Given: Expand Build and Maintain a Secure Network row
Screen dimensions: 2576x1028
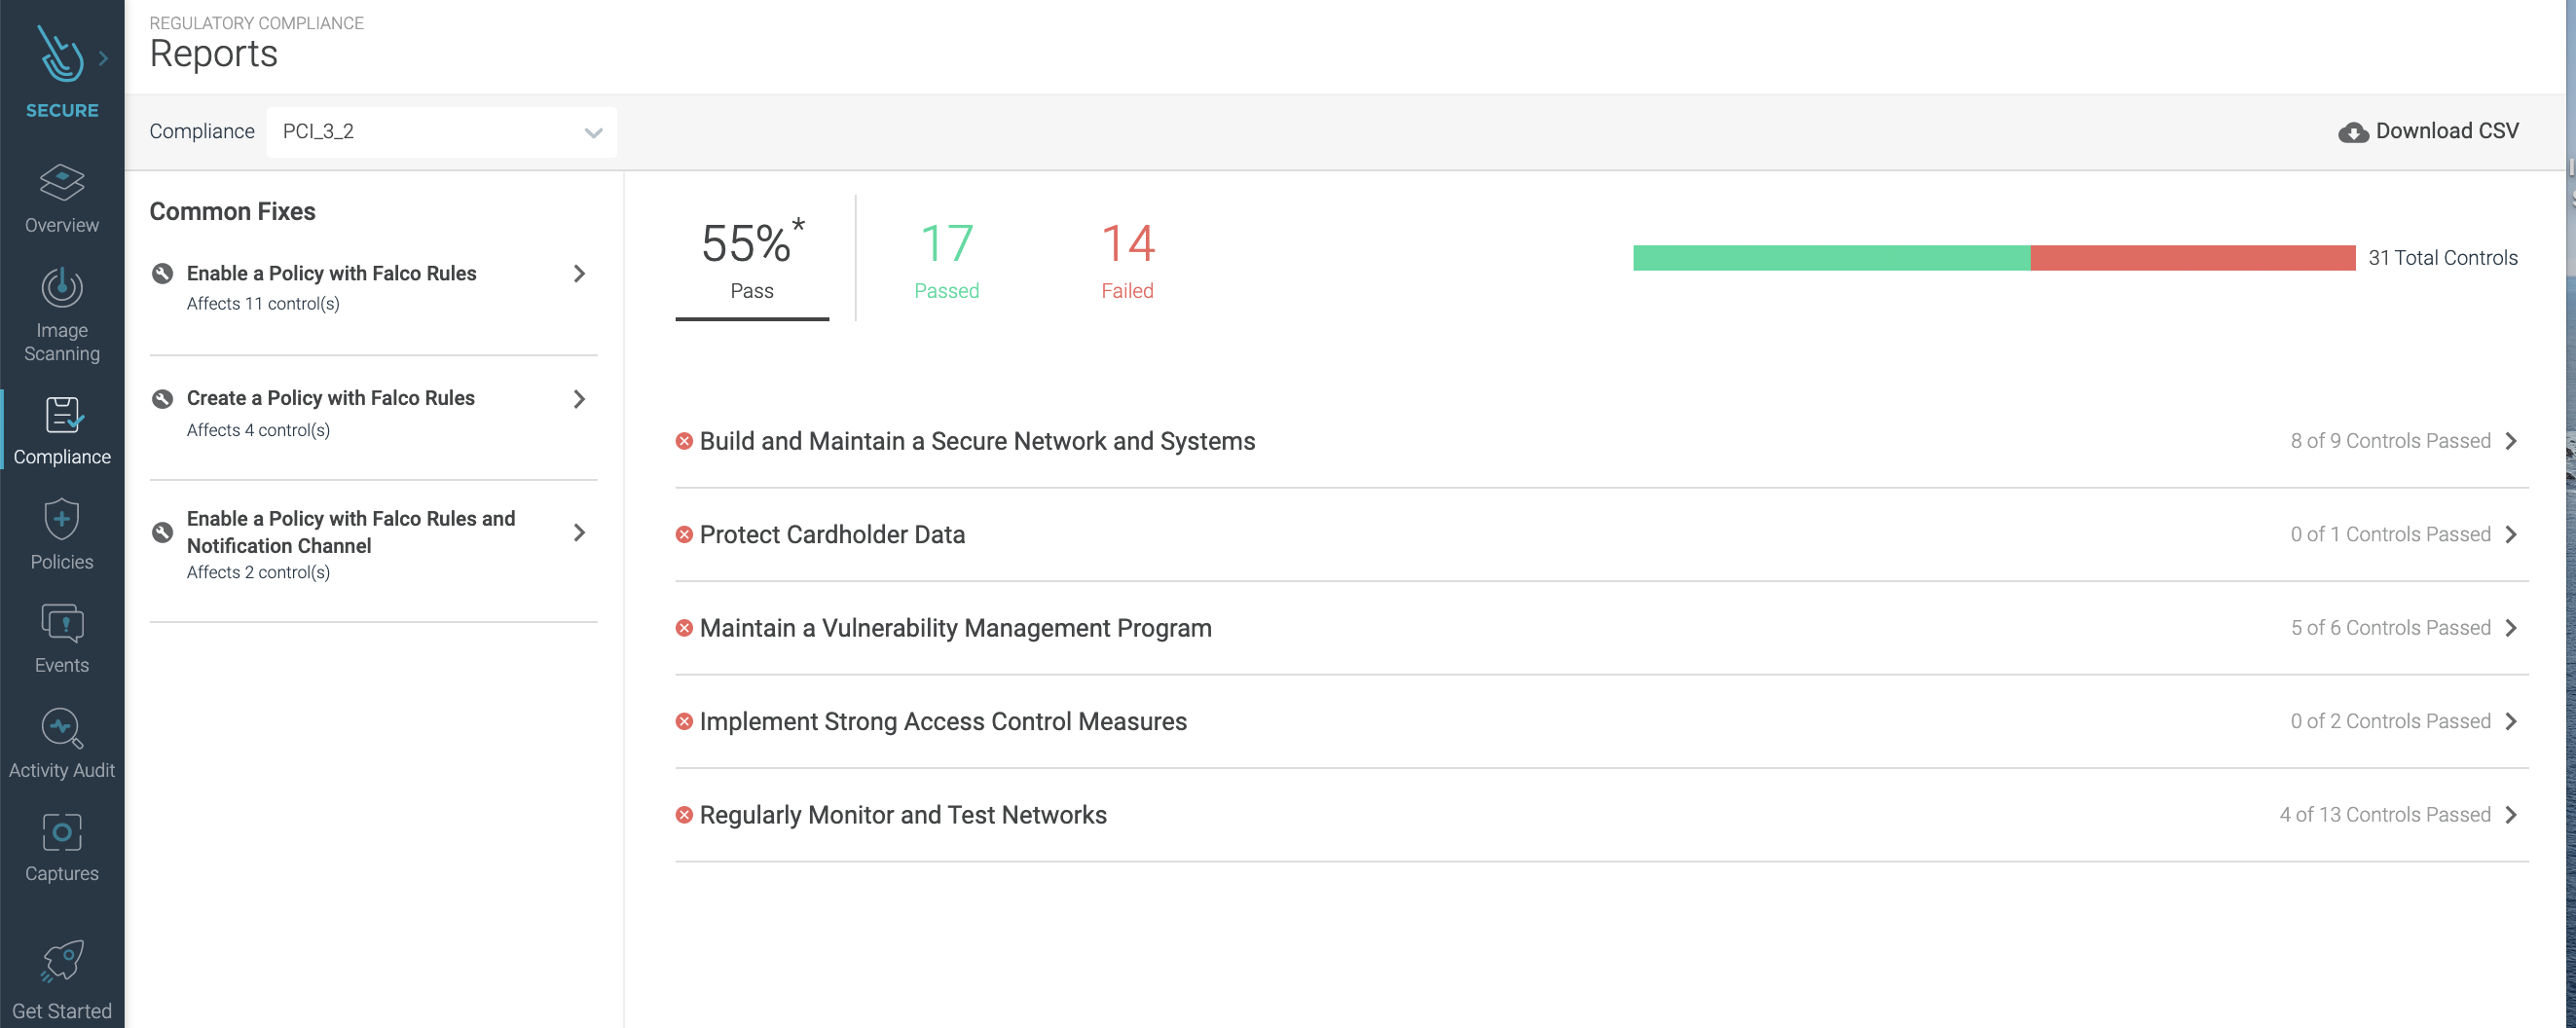Looking at the screenshot, I should [1601, 441].
